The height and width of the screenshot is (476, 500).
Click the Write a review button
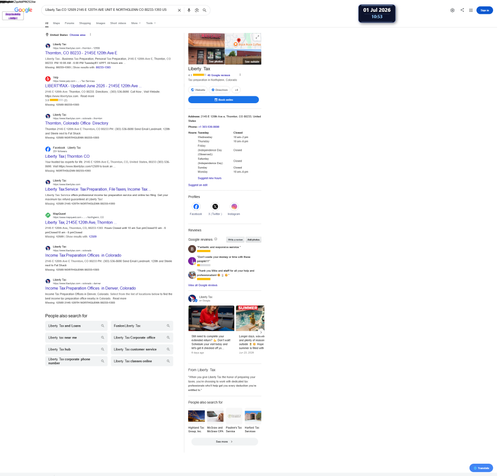[x=235, y=240]
